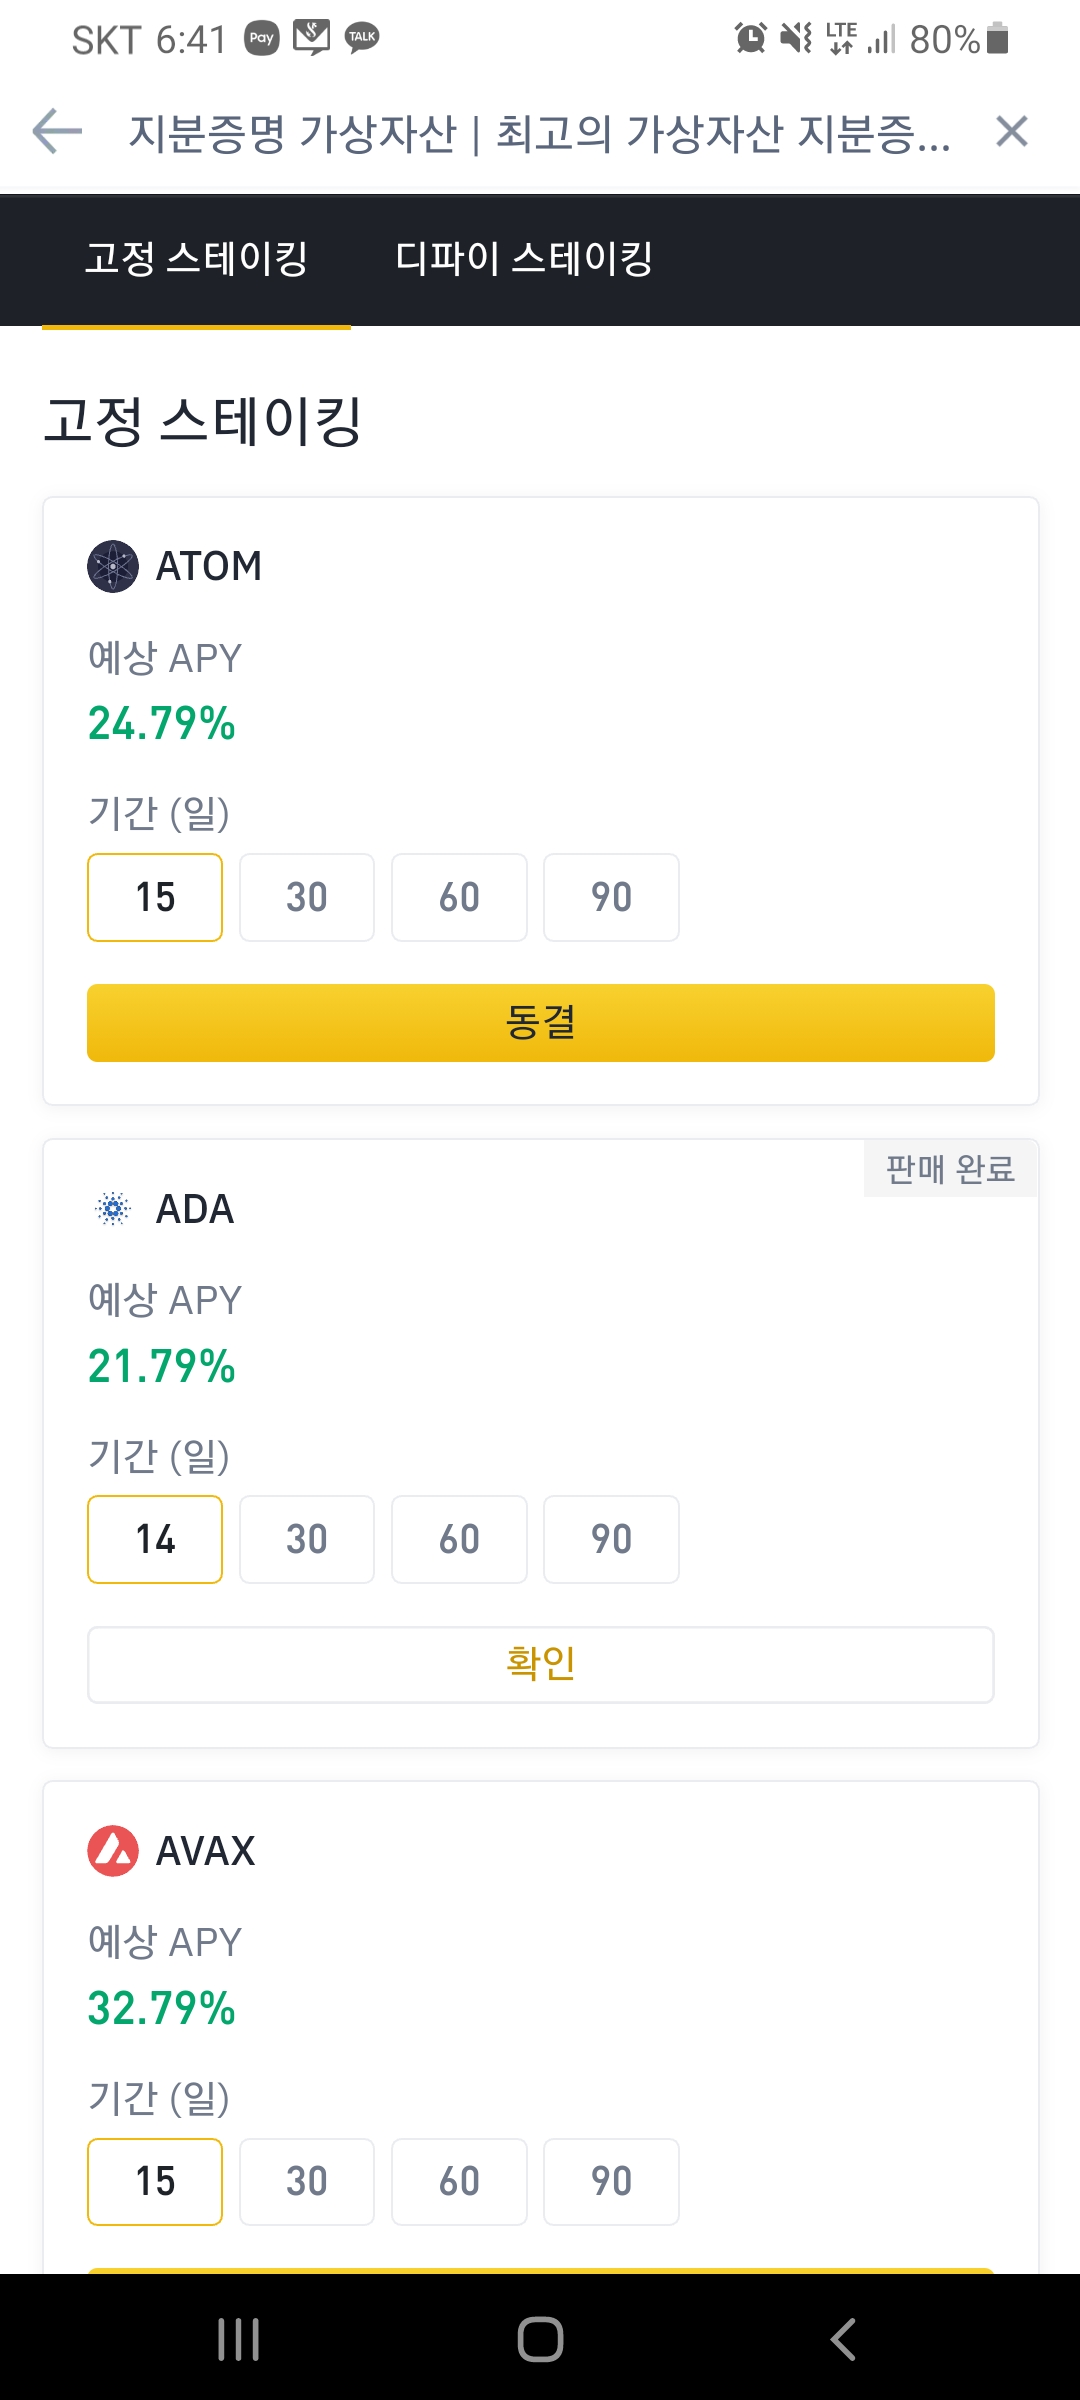1080x2400 pixels.
Task: Choose the 90-day period for AVAX
Action: (x=611, y=2182)
